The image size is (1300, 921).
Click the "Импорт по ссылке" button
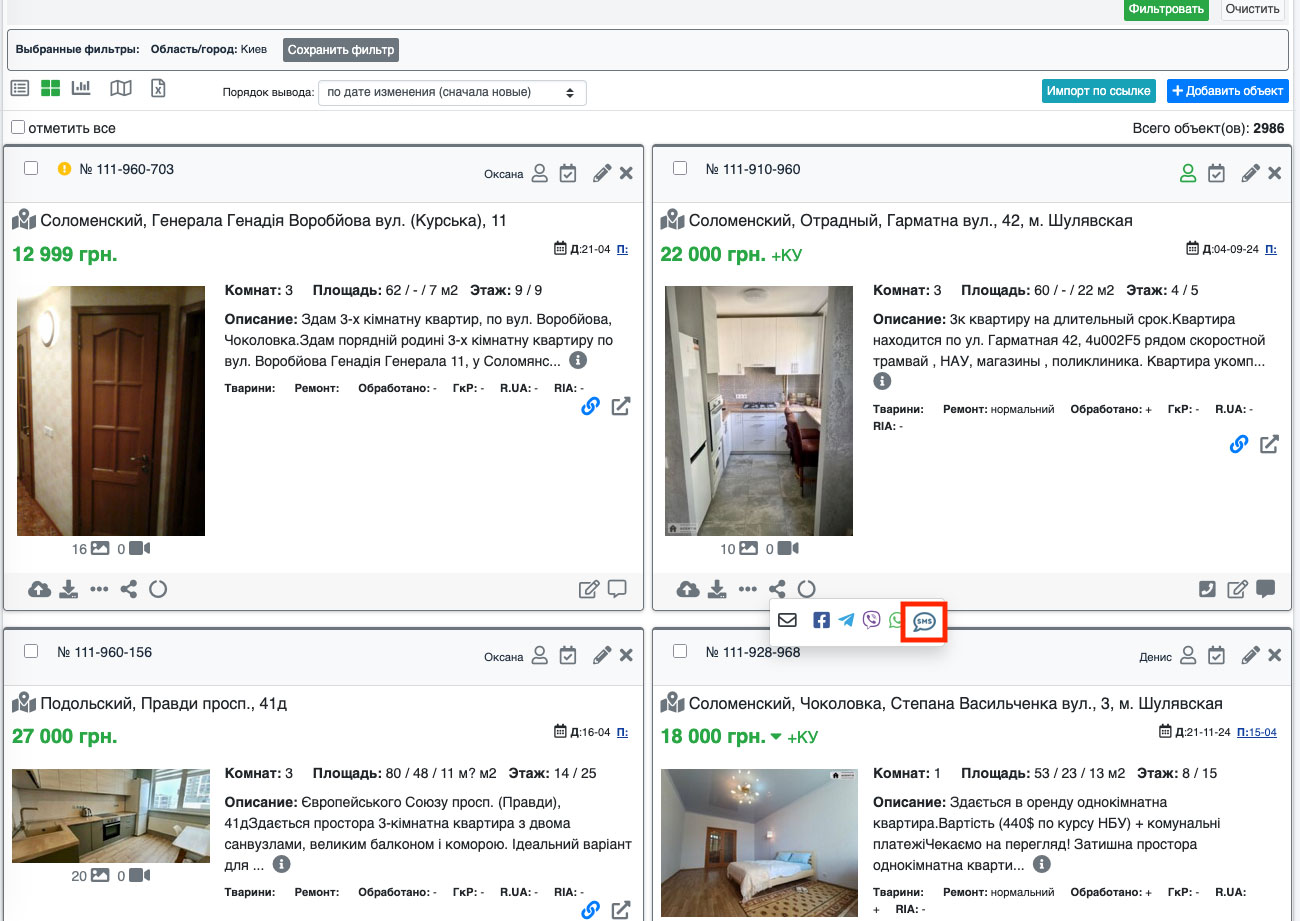pyautogui.click(x=1098, y=91)
